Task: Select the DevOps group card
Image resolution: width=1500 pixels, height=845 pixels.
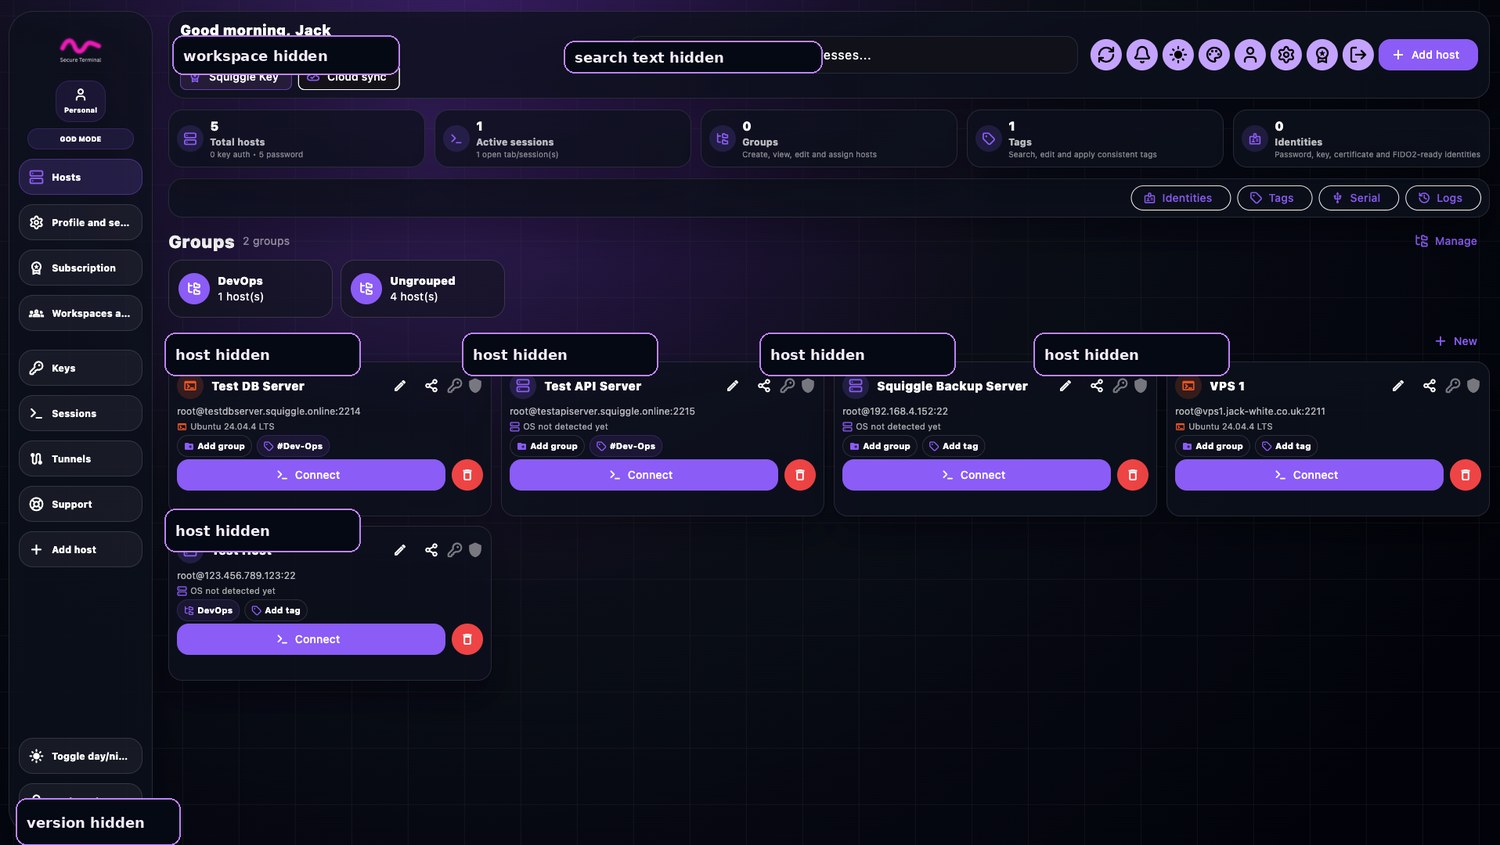Action: pyautogui.click(x=250, y=289)
